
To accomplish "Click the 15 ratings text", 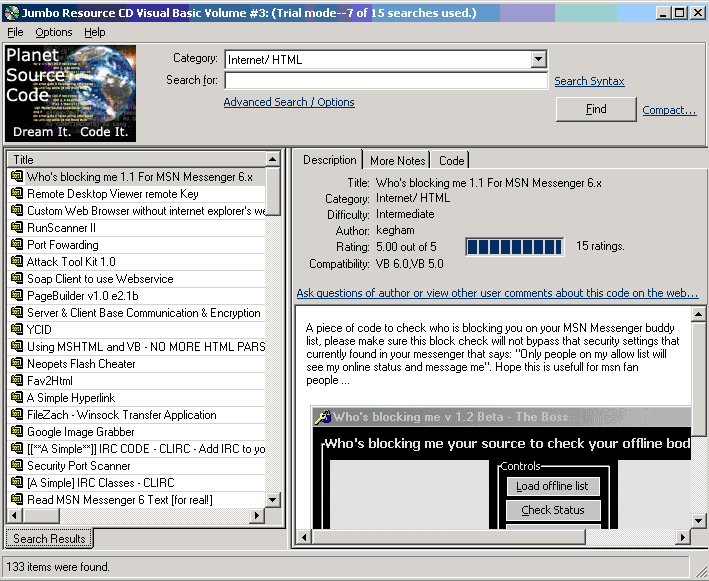I will click(x=600, y=246).
